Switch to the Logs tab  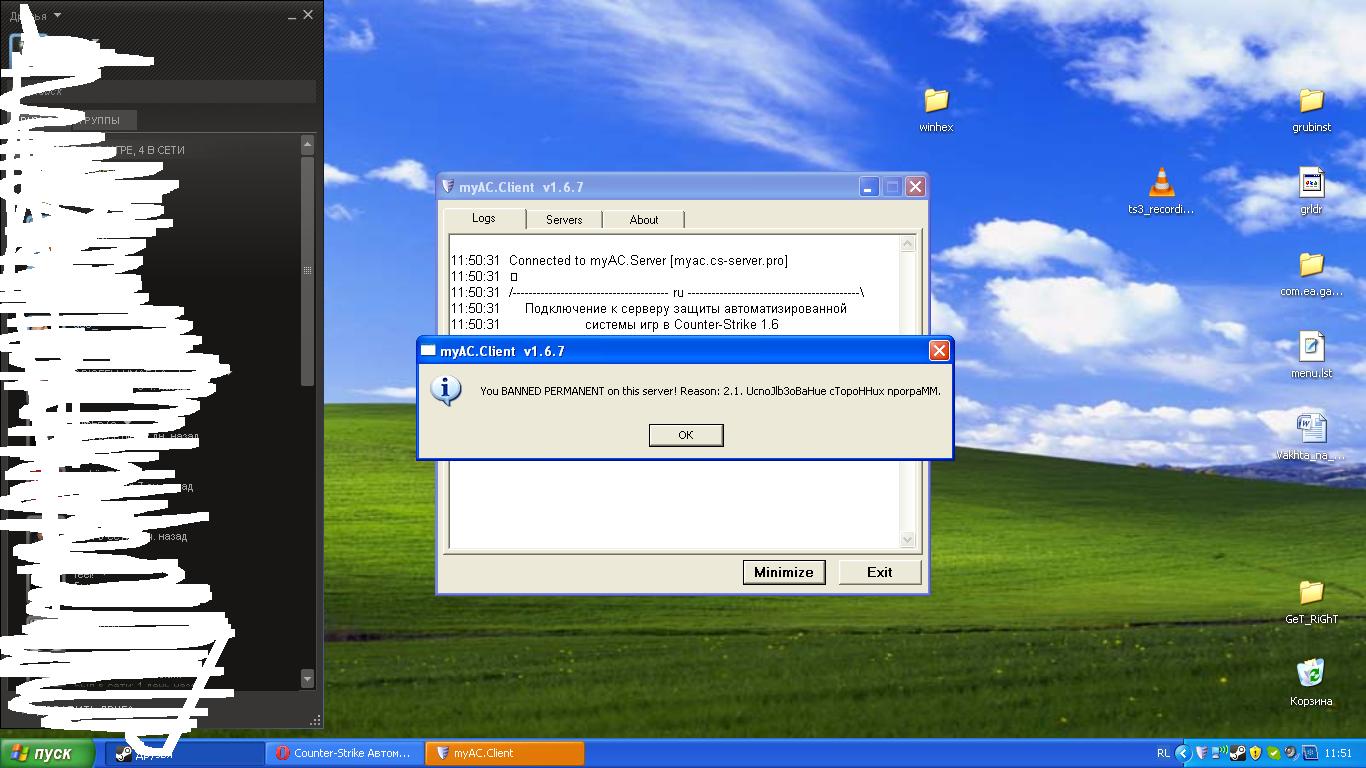point(483,218)
